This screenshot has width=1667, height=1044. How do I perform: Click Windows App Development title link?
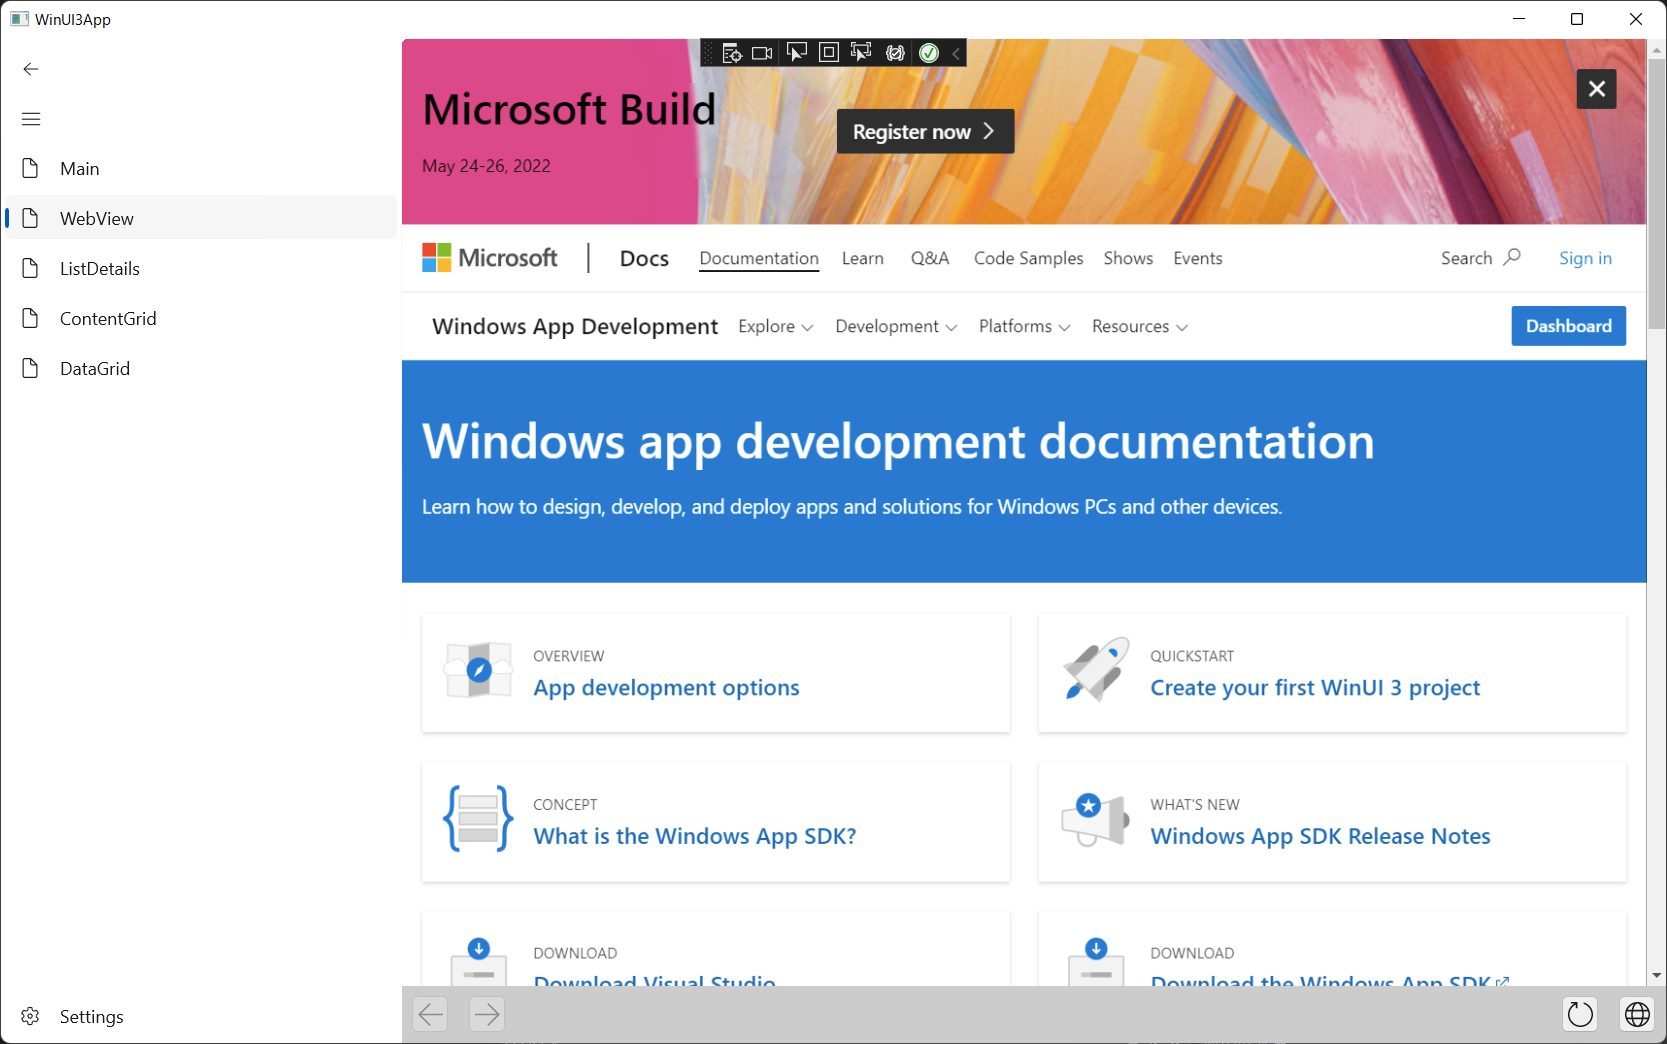coord(575,326)
